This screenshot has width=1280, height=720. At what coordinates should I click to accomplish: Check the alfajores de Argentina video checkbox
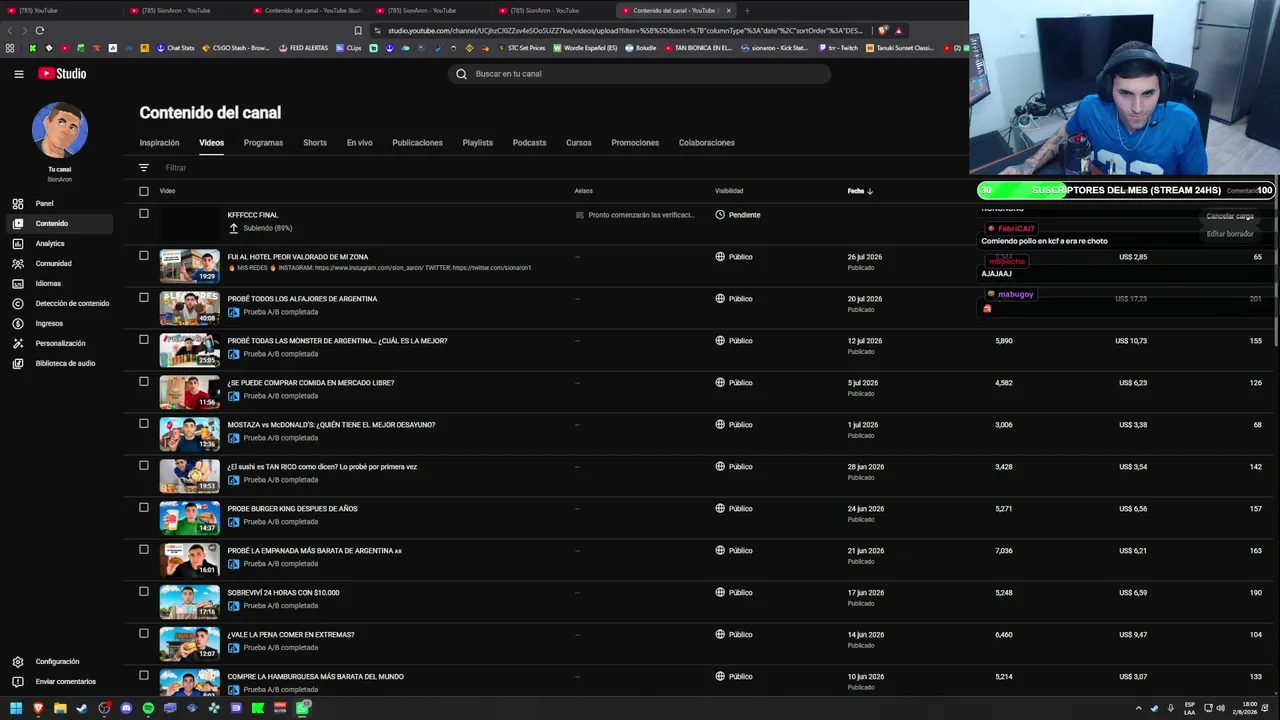(144, 298)
